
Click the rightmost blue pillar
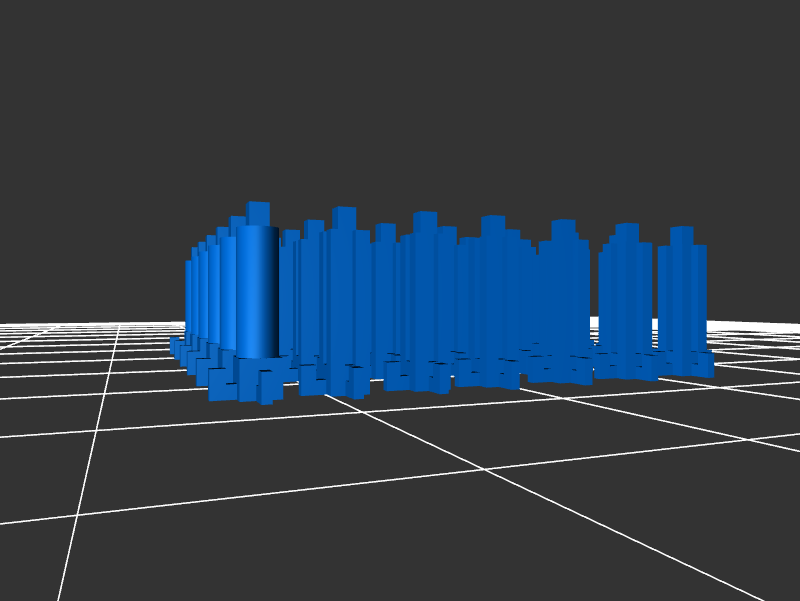coord(682,290)
